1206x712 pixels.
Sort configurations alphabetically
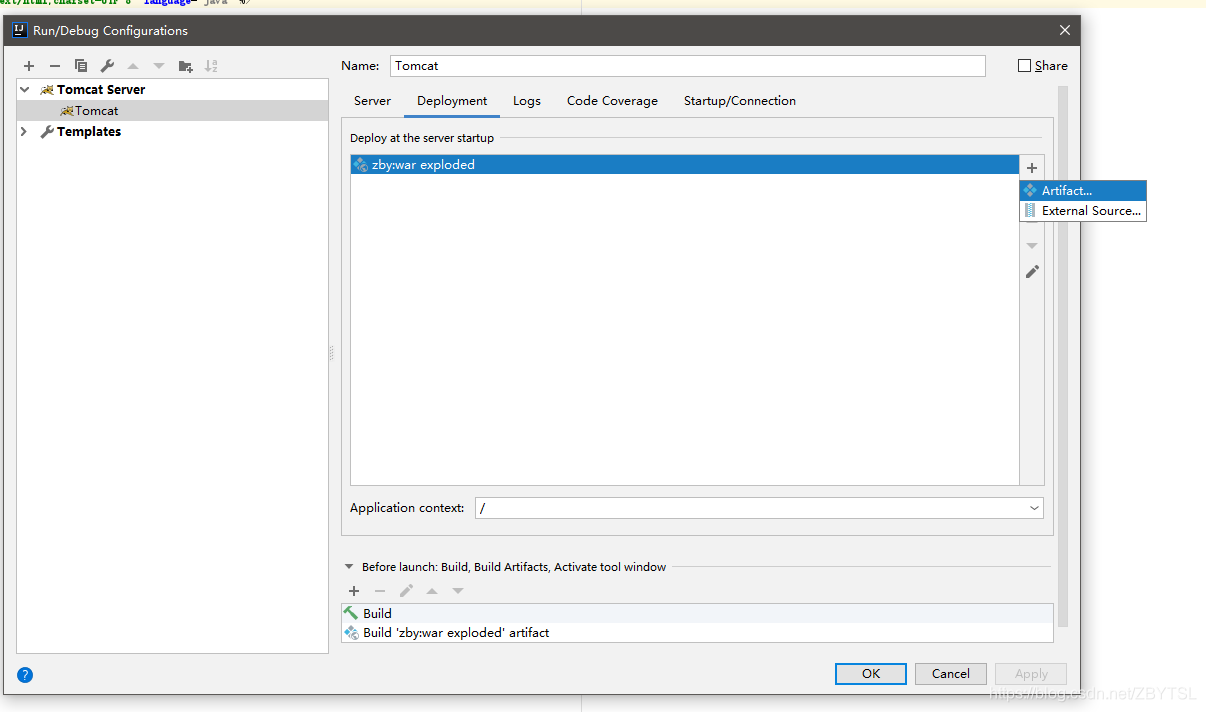tap(211, 66)
